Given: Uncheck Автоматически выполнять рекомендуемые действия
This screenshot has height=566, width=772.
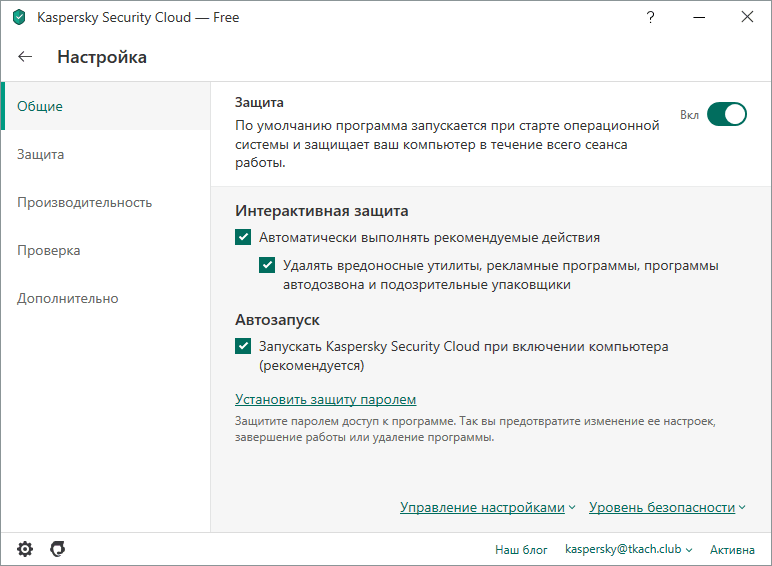Looking at the screenshot, I should (243, 238).
